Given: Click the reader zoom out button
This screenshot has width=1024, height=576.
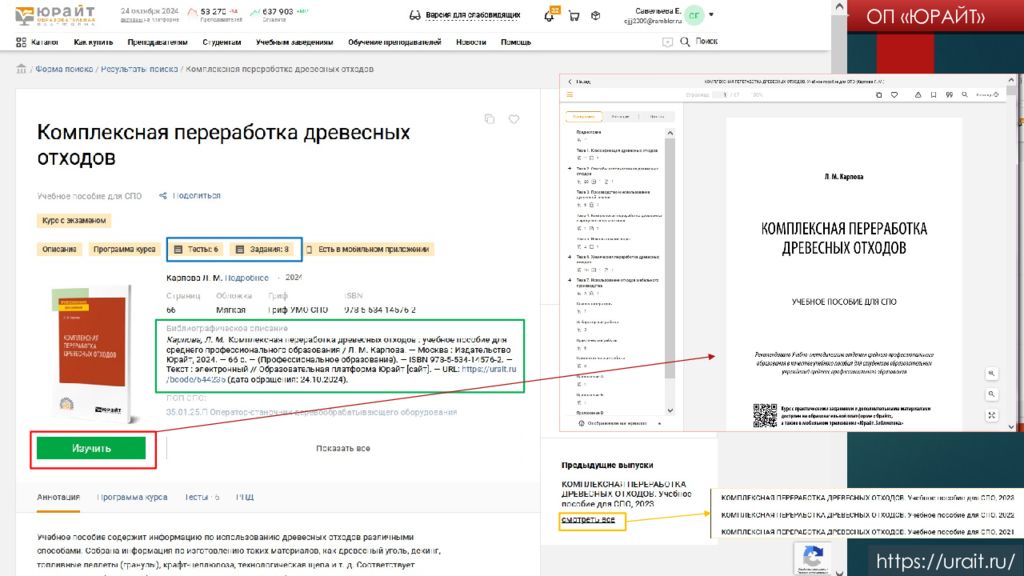Looking at the screenshot, I should [x=991, y=394].
